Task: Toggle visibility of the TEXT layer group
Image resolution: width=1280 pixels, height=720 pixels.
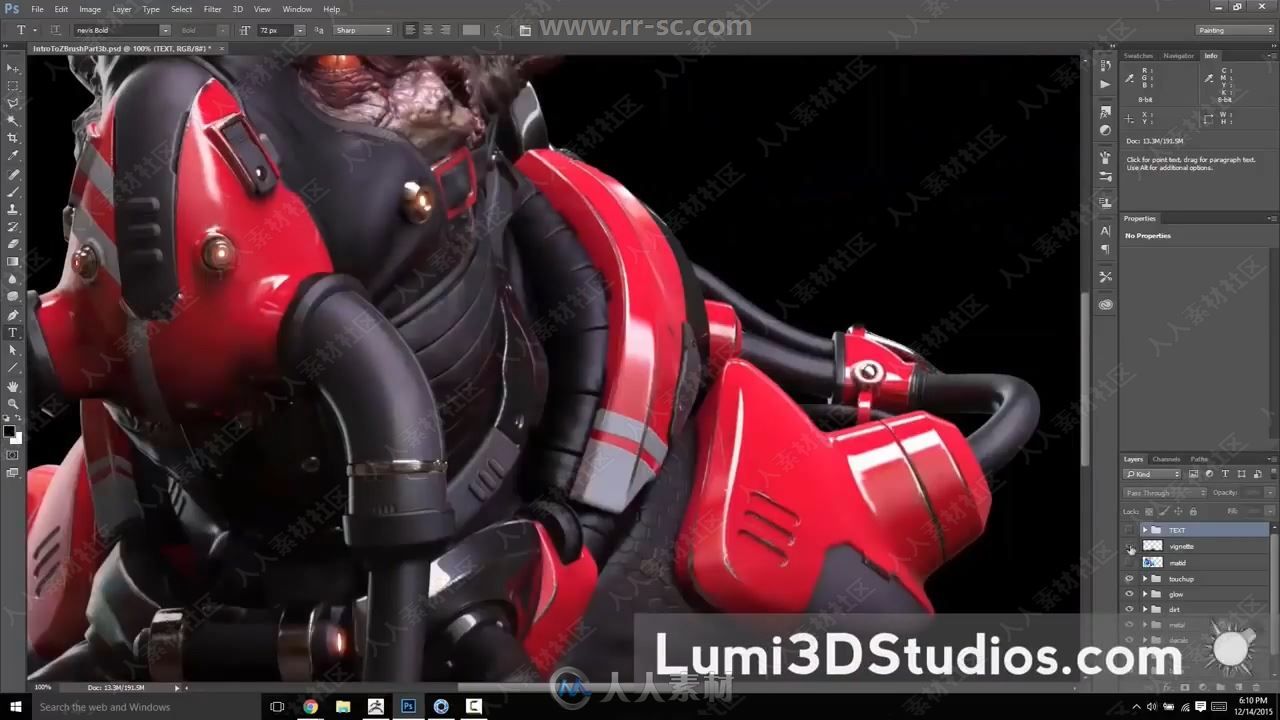Action: (x=1129, y=530)
